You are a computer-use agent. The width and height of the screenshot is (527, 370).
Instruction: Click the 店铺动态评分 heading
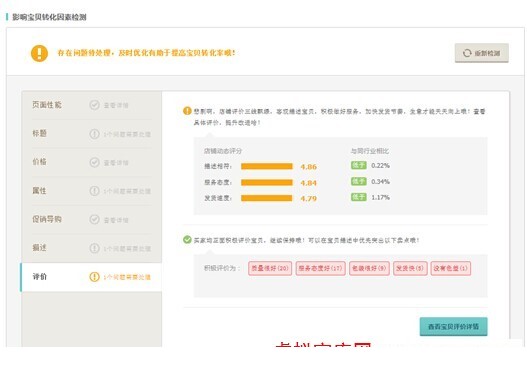(x=223, y=151)
